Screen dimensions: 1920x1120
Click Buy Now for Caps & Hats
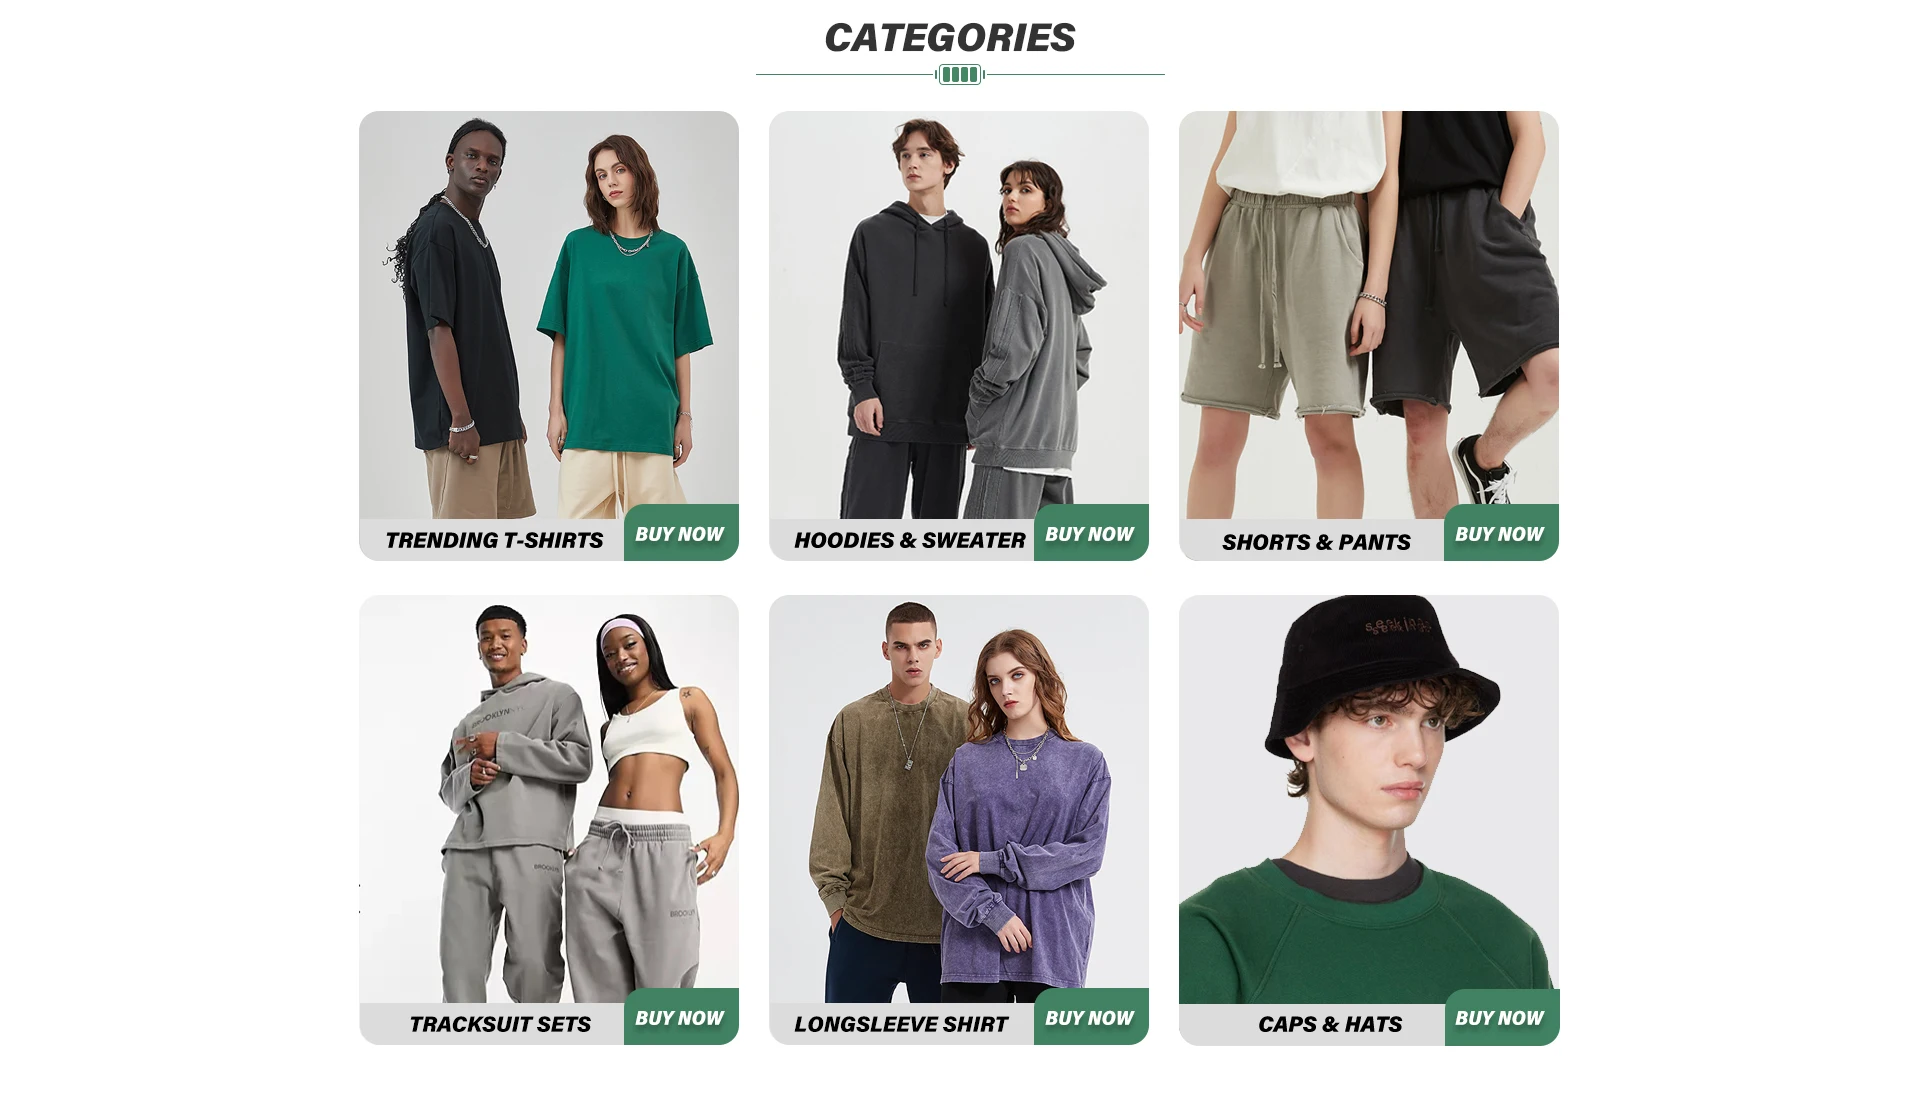(1501, 1017)
